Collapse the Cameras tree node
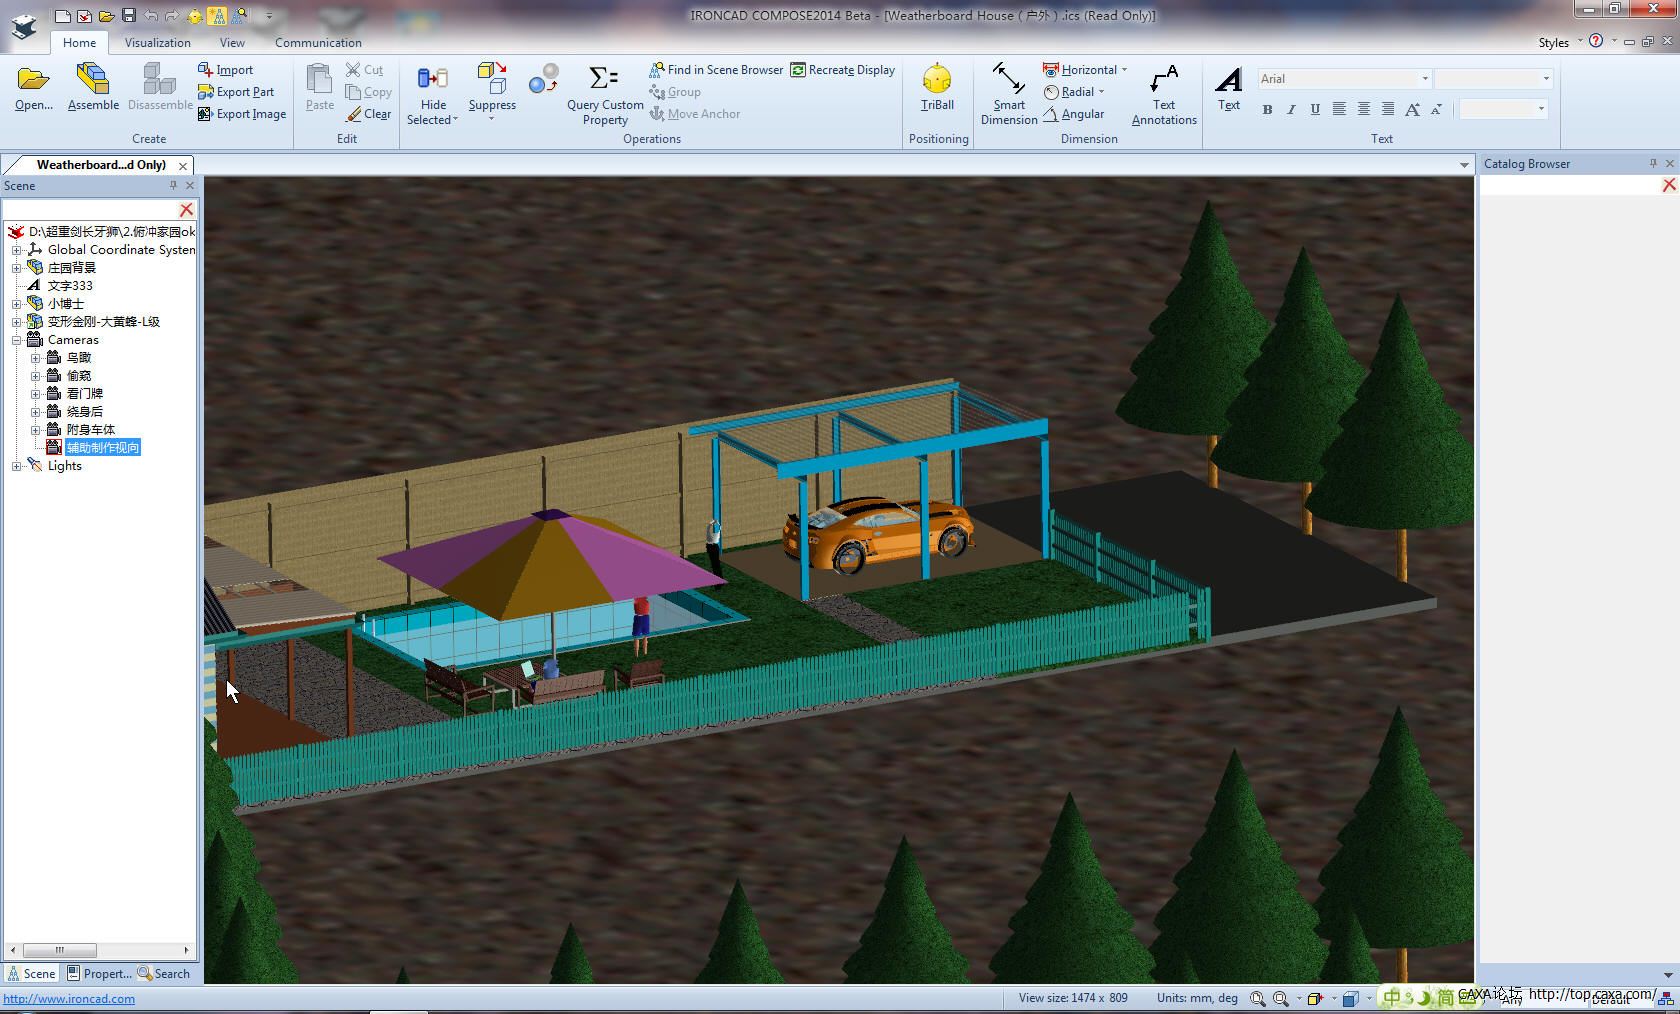1680x1014 pixels. pyautogui.click(x=17, y=340)
